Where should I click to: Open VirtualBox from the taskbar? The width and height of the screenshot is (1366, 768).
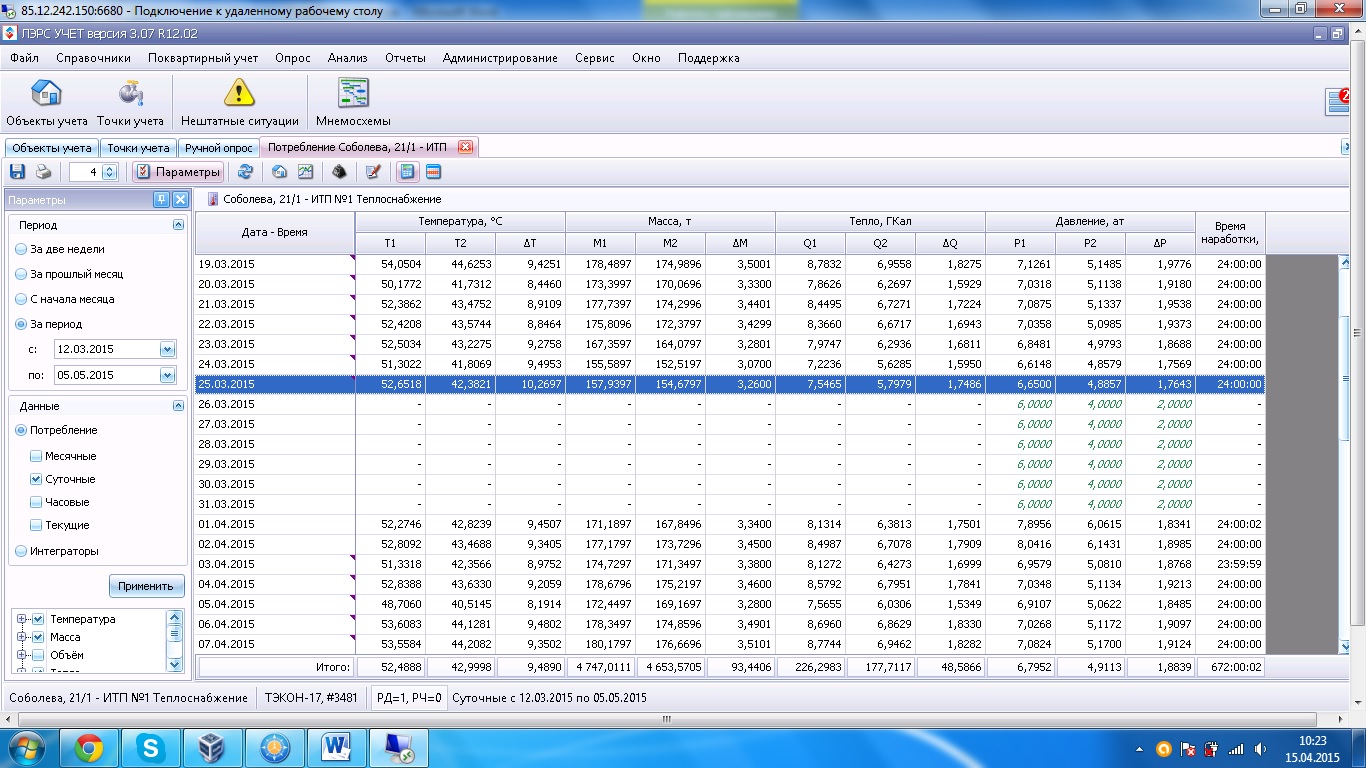pos(213,748)
